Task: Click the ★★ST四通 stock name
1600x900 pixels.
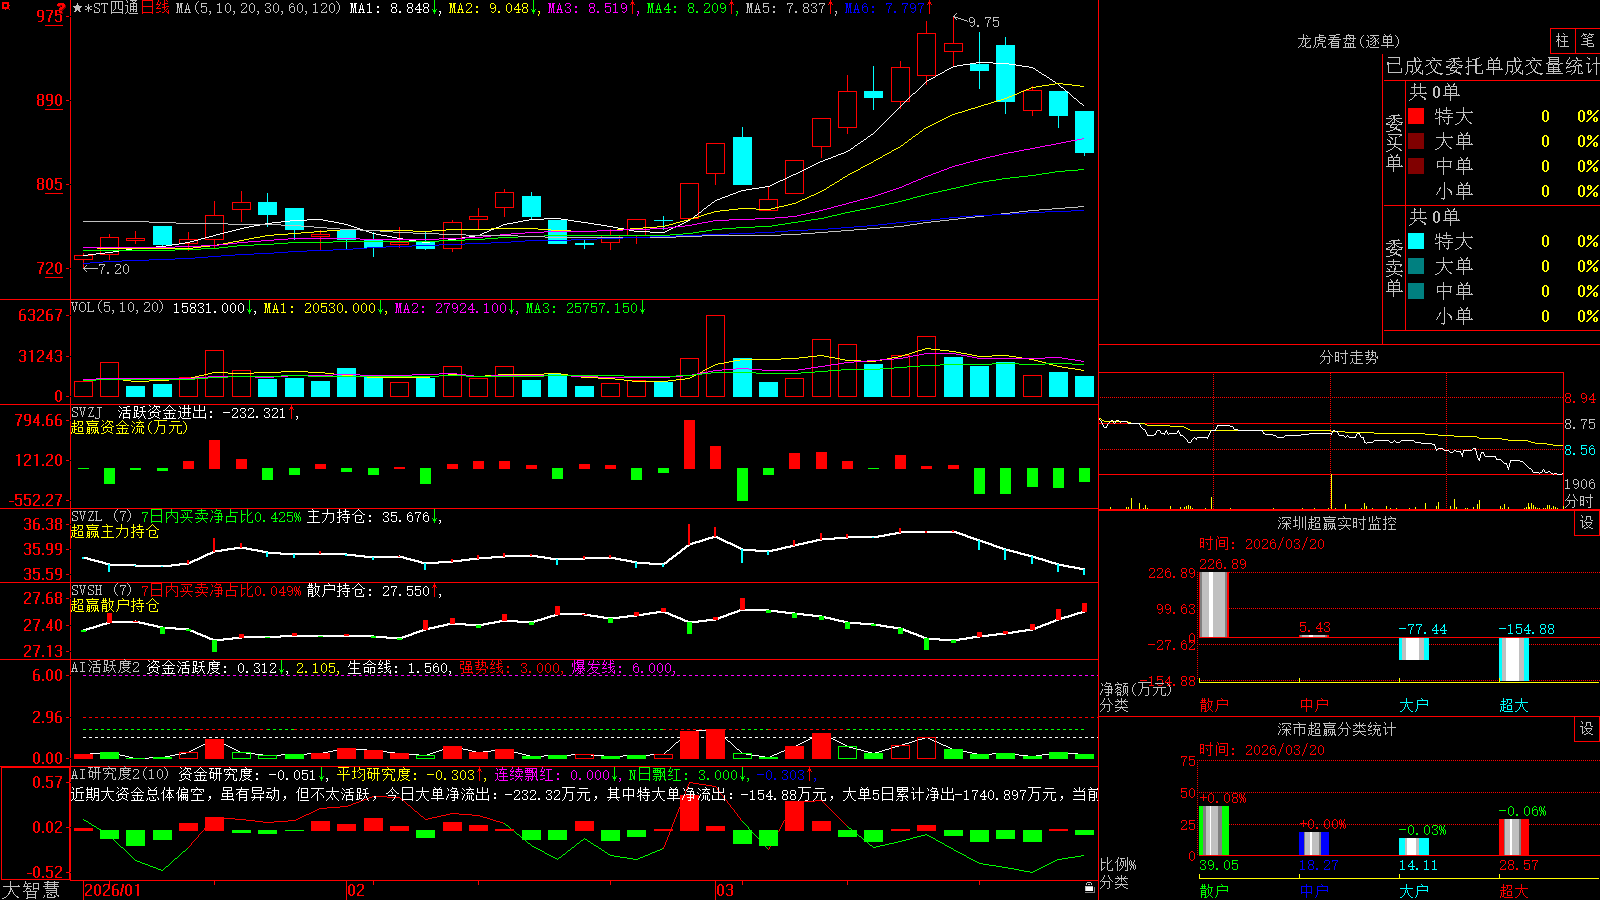Action: (105, 8)
